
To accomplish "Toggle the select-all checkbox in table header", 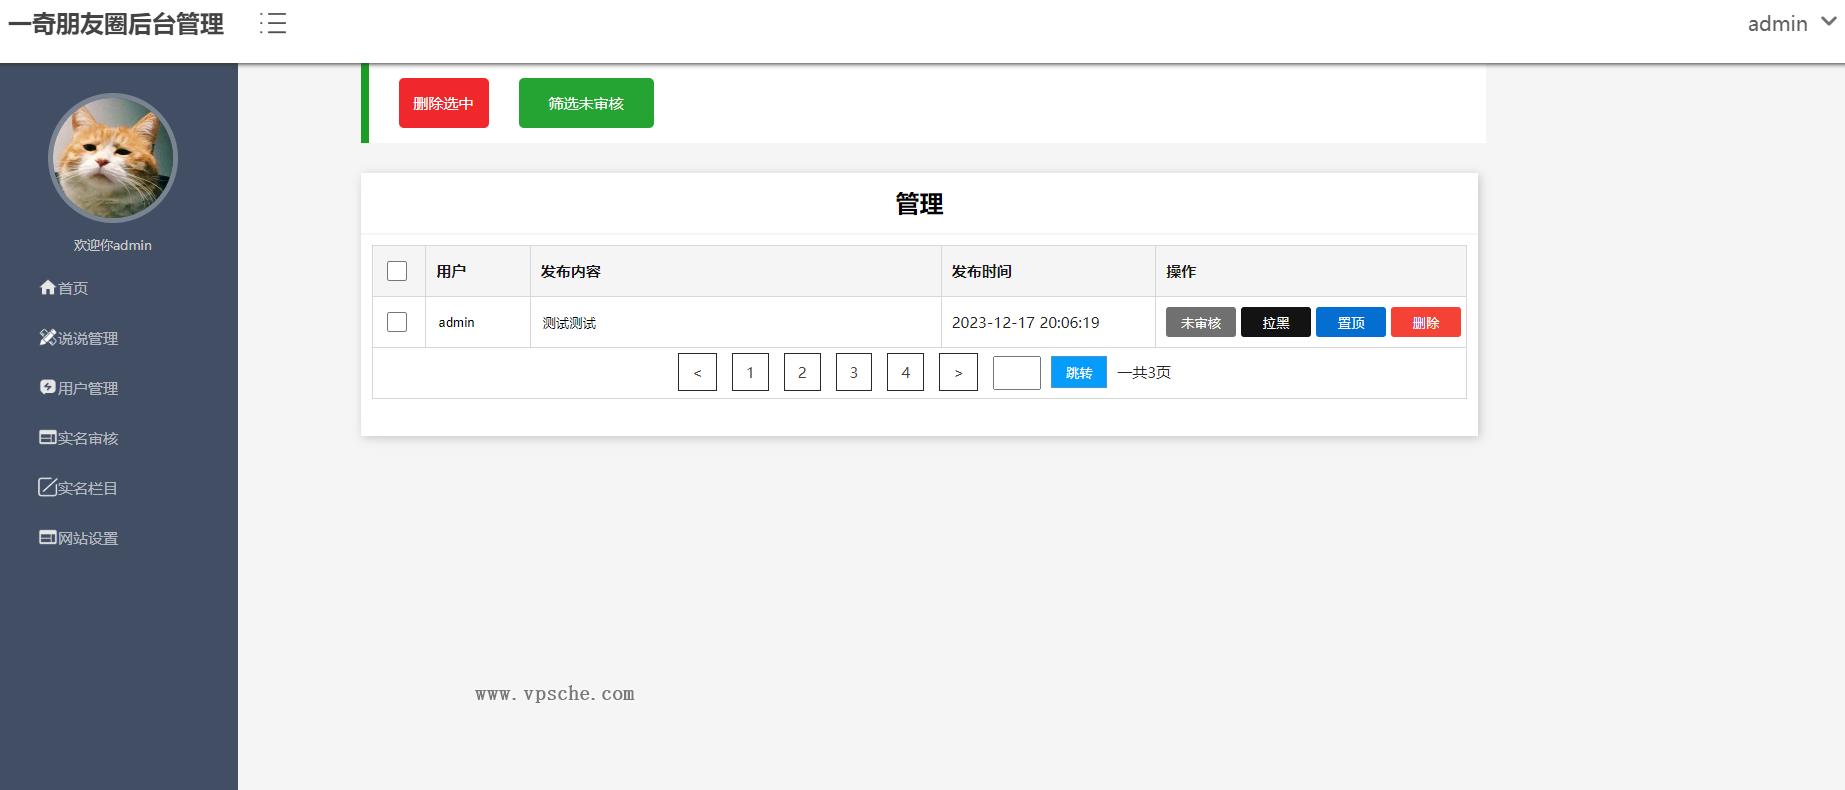I will 397,271.
